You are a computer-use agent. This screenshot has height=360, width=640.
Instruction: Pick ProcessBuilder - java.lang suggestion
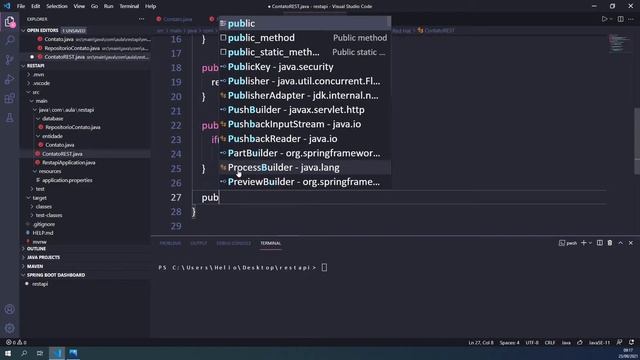(x=304, y=167)
